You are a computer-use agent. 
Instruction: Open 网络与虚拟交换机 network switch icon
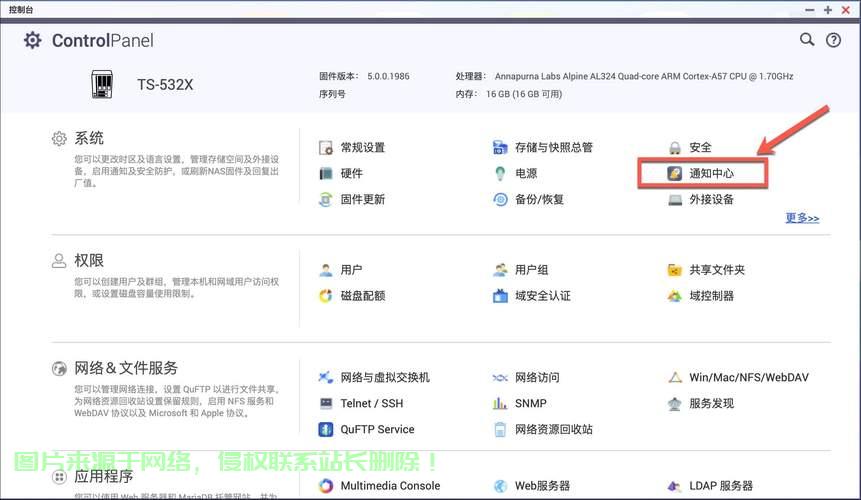[326, 377]
